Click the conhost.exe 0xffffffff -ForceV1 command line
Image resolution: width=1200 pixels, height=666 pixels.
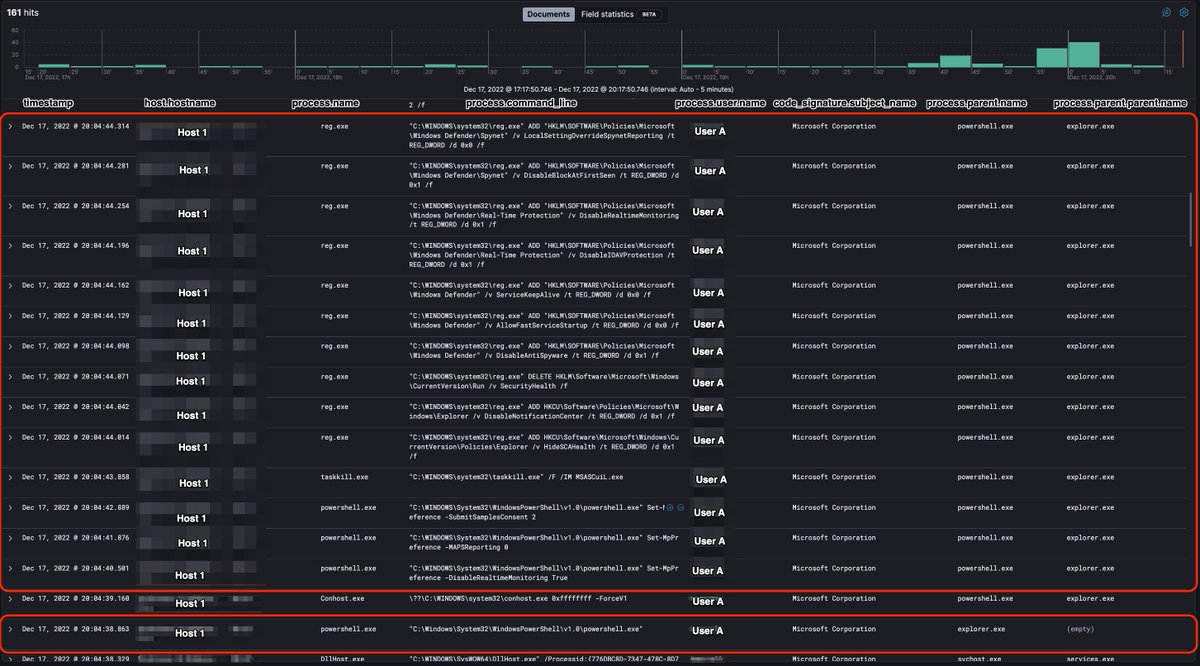click(x=518, y=599)
